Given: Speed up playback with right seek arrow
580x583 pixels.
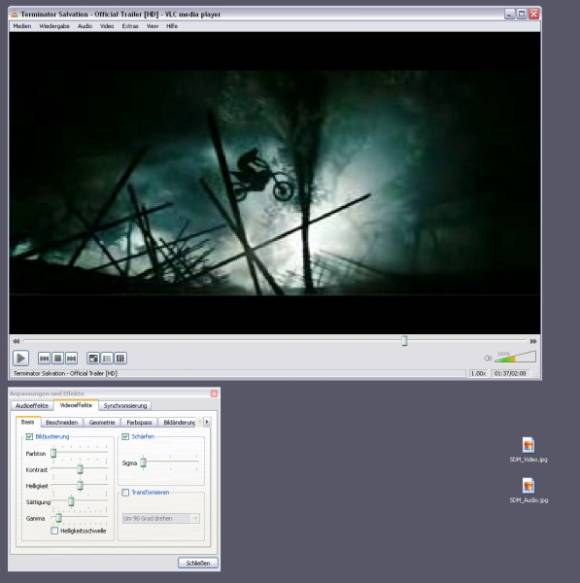Looking at the screenshot, I should coord(533,341).
